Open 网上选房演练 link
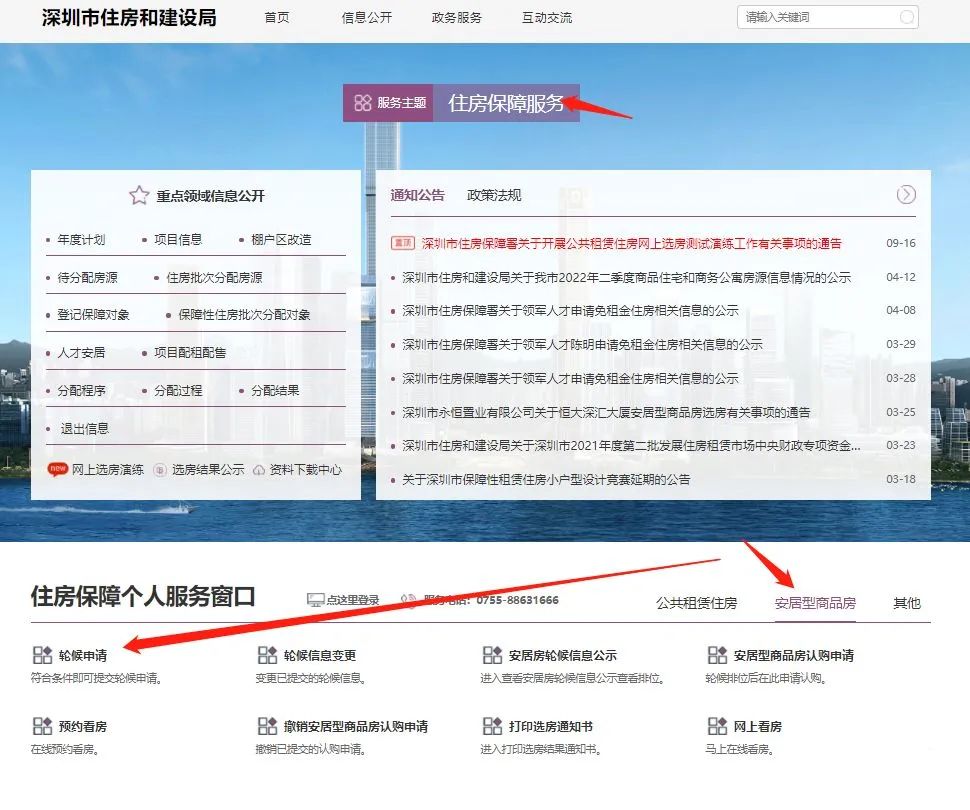This screenshot has width=970, height=810. click(x=108, y=470)
